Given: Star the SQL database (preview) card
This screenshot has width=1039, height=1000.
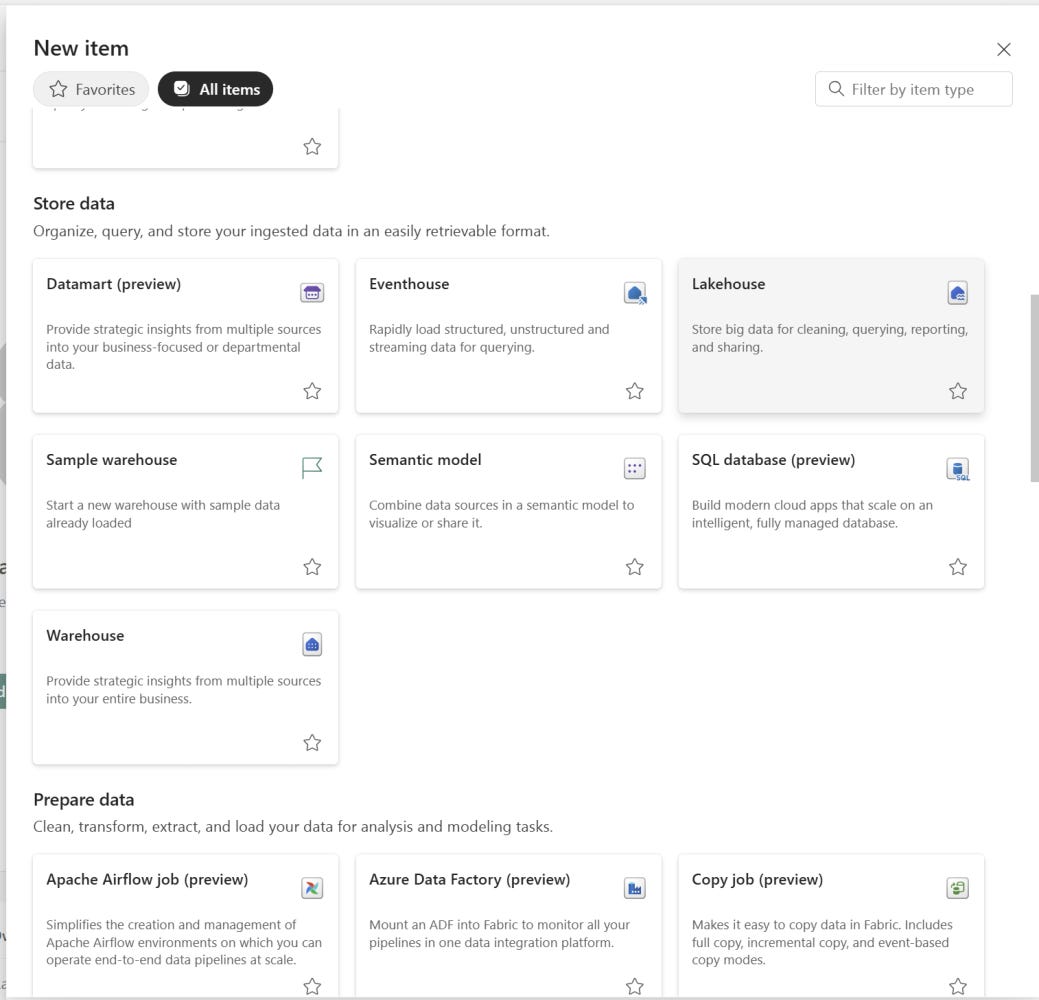Looking at the screenshot, I should pos(957,567).
